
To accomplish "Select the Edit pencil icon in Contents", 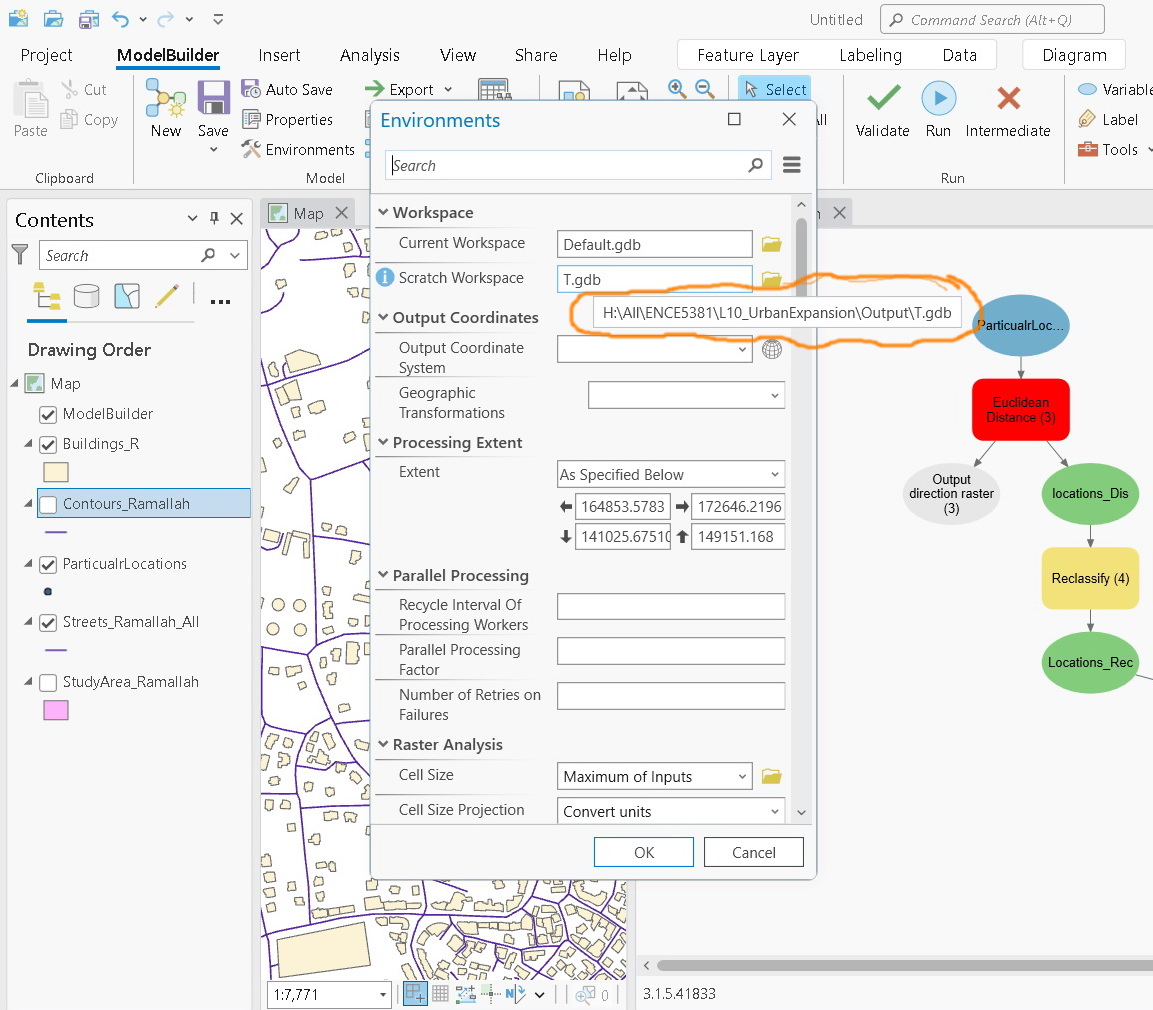I will pos(165,297).
